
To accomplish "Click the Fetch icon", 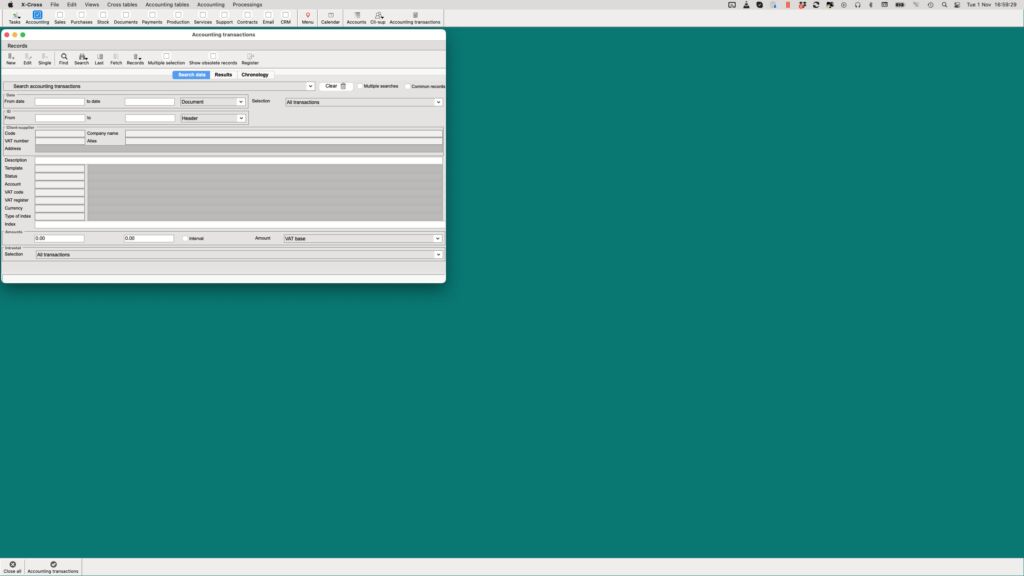I will tap(116, 57).
